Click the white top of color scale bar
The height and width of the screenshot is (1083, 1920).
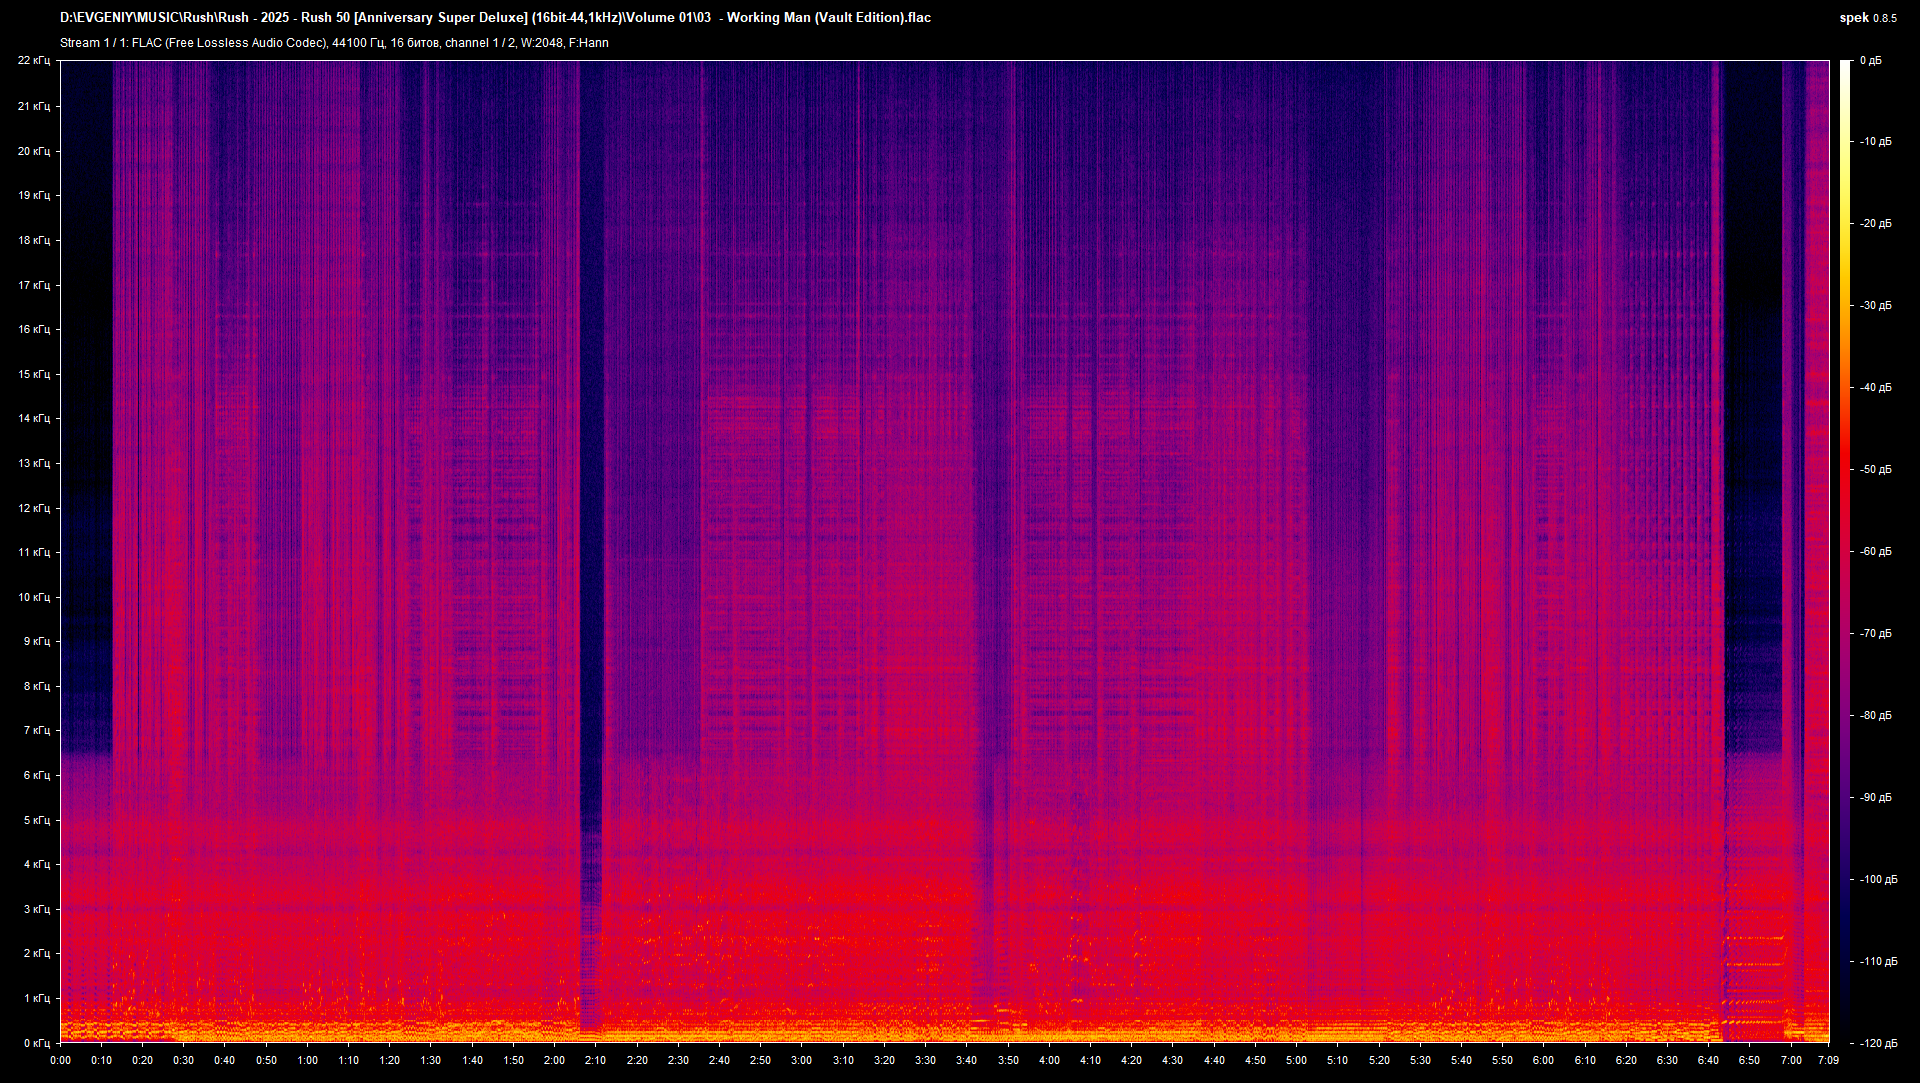point(1845,66)
